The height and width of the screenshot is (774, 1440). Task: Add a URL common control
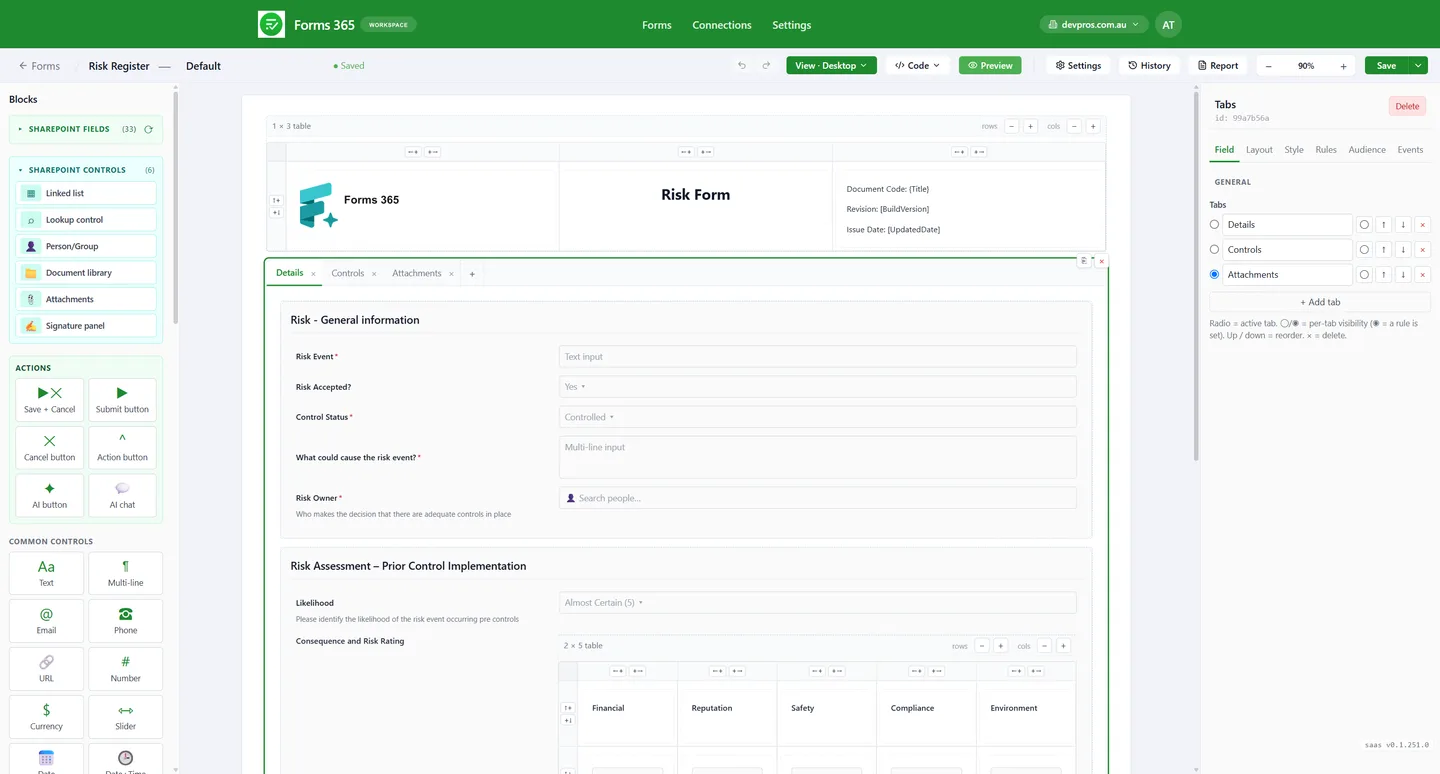coord(46,669)
